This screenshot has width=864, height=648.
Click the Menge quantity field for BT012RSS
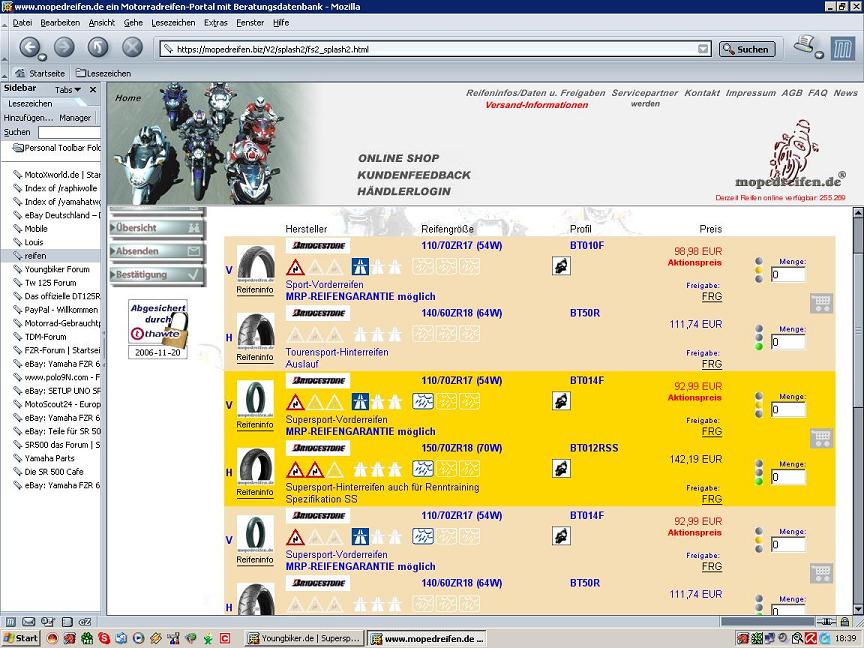pyautogui.click(x=788, y=477)
